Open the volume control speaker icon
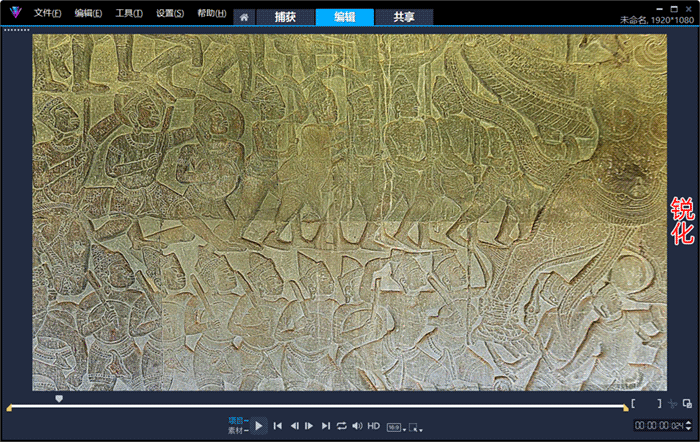This screenshot has height=442, width=700. [x=357, y=426]
